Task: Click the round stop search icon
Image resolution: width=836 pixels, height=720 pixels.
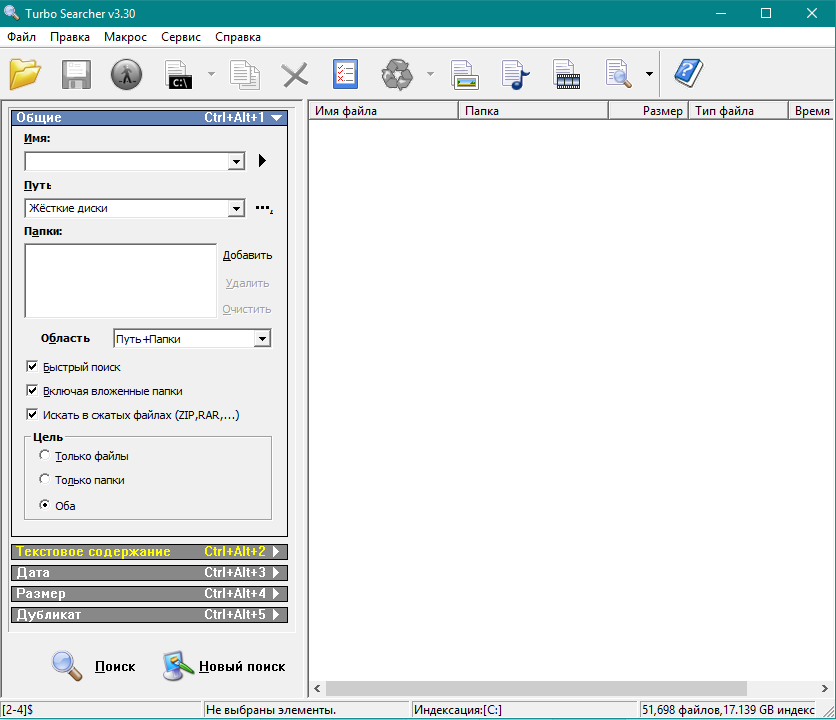Action: 126,74
